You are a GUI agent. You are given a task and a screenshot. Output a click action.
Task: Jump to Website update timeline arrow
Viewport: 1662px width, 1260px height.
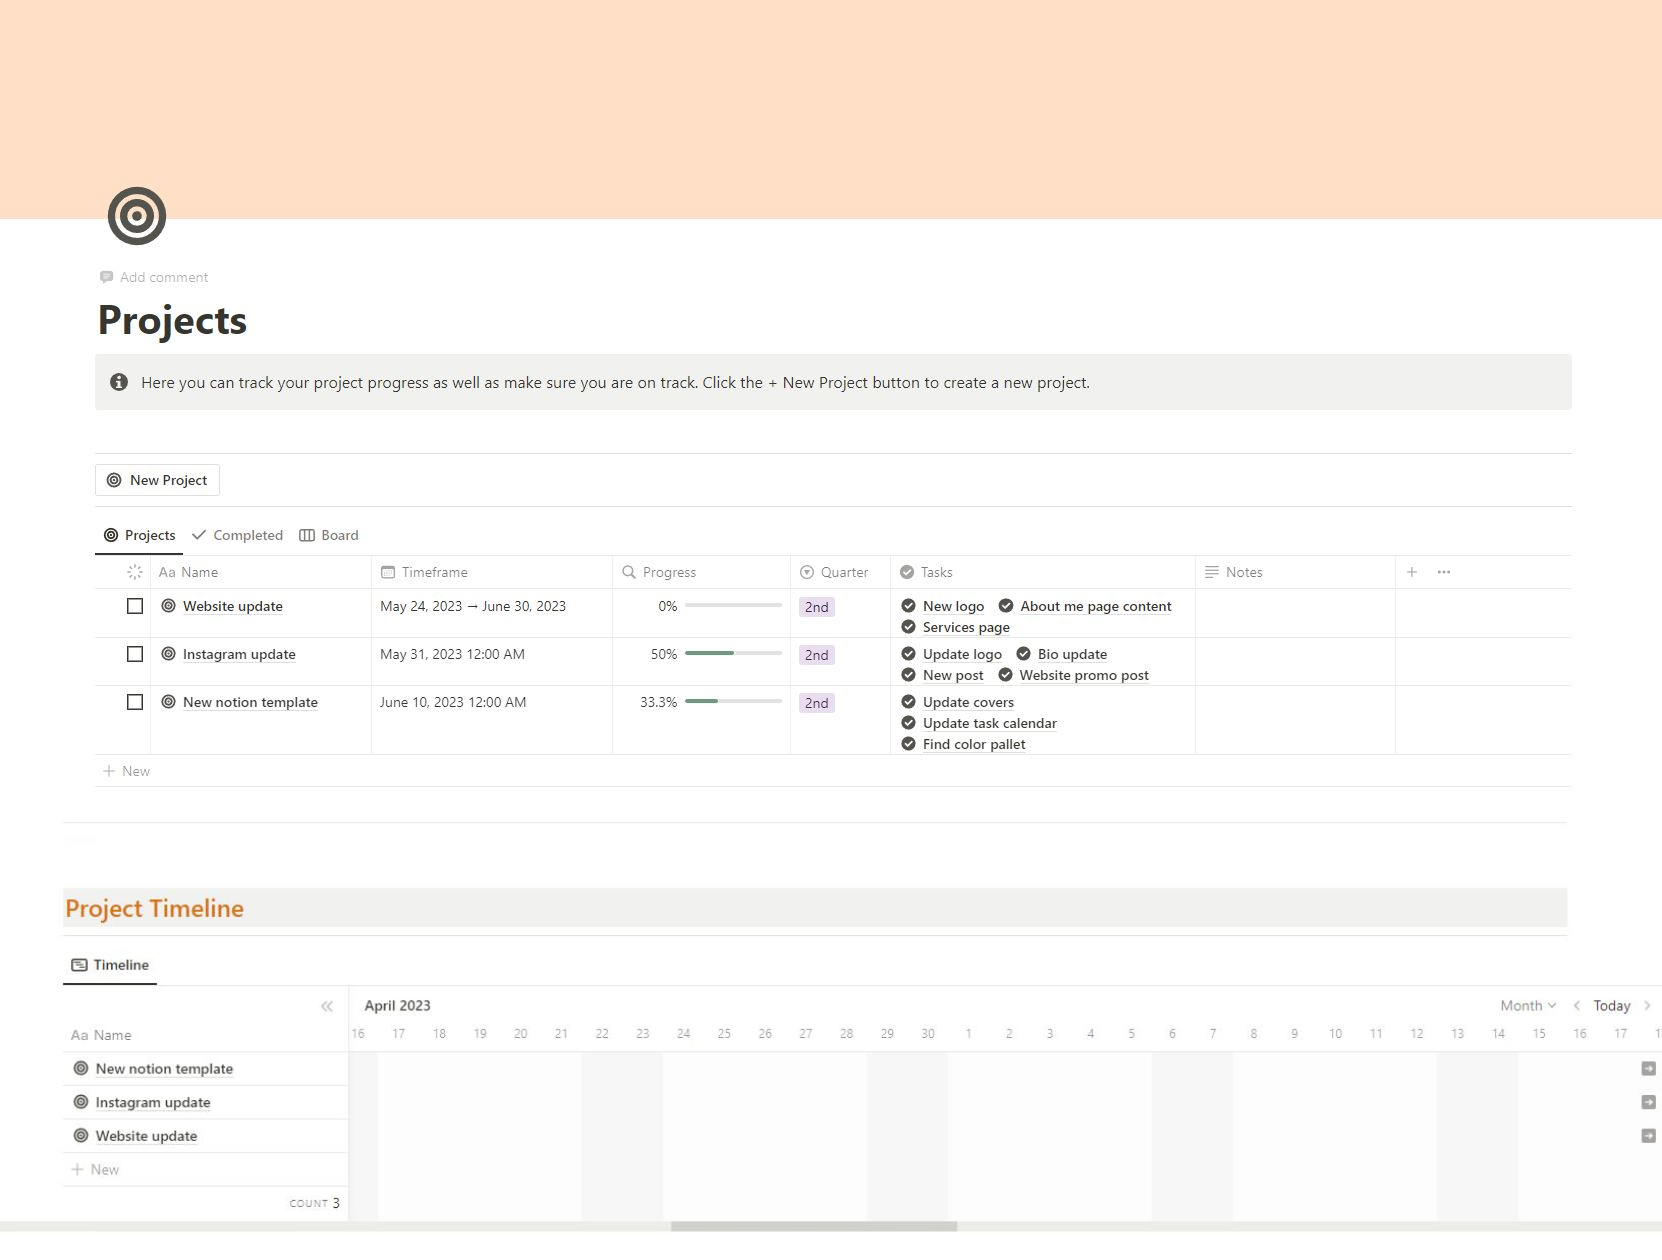(1648, 1136)
